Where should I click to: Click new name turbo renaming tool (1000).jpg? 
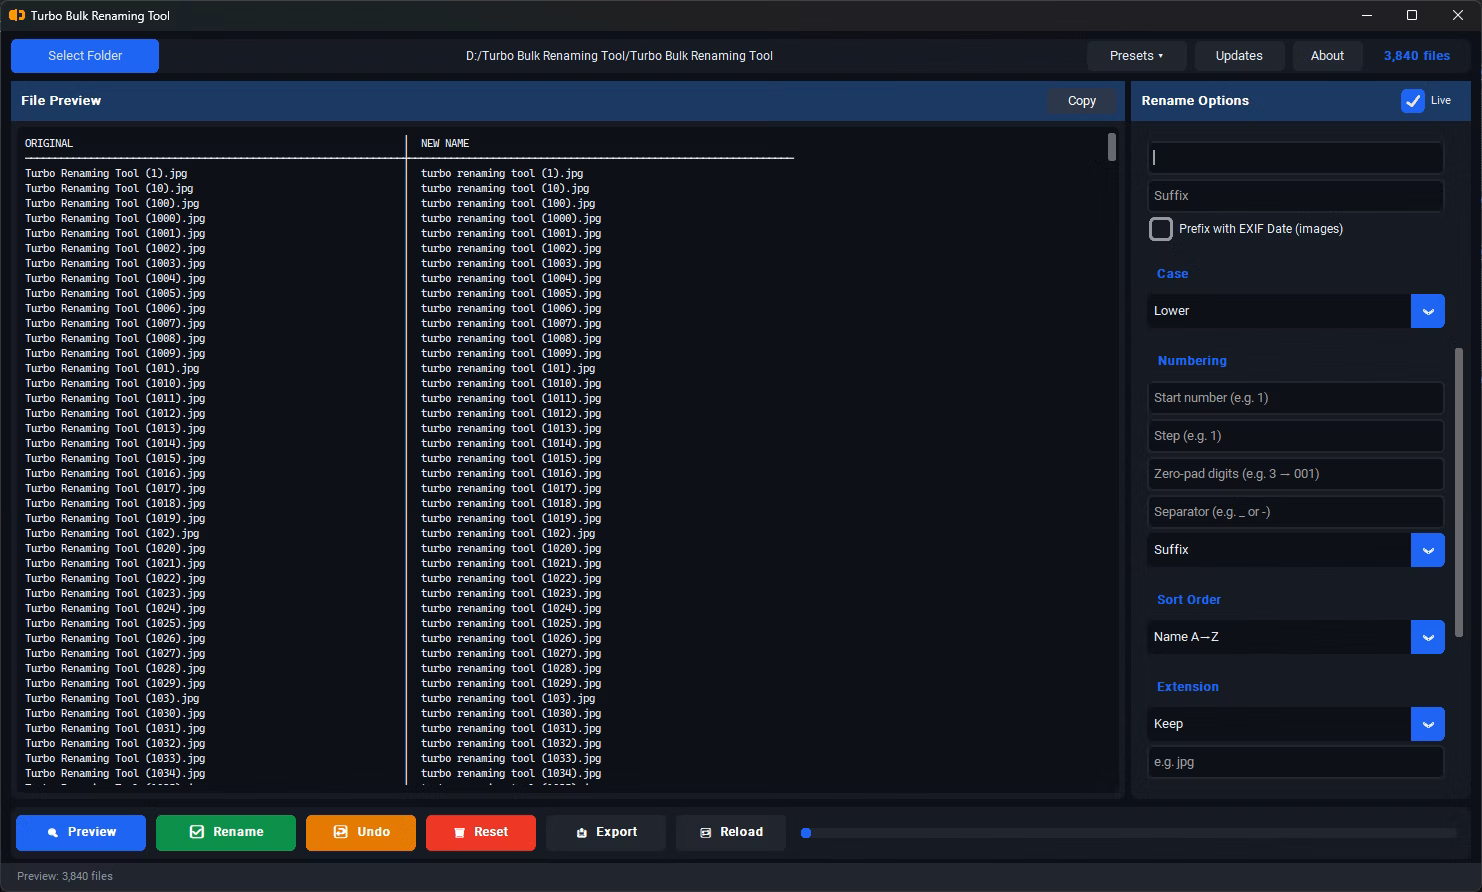511,218
